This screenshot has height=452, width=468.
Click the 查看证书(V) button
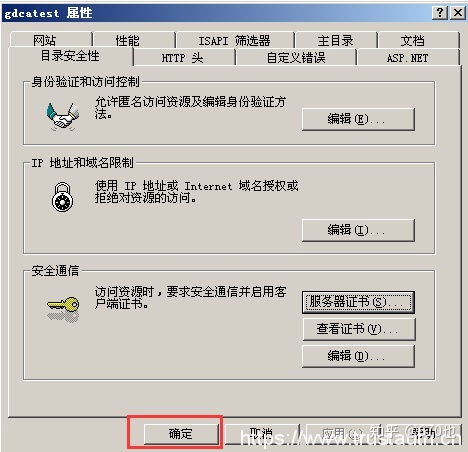point(359,329)
